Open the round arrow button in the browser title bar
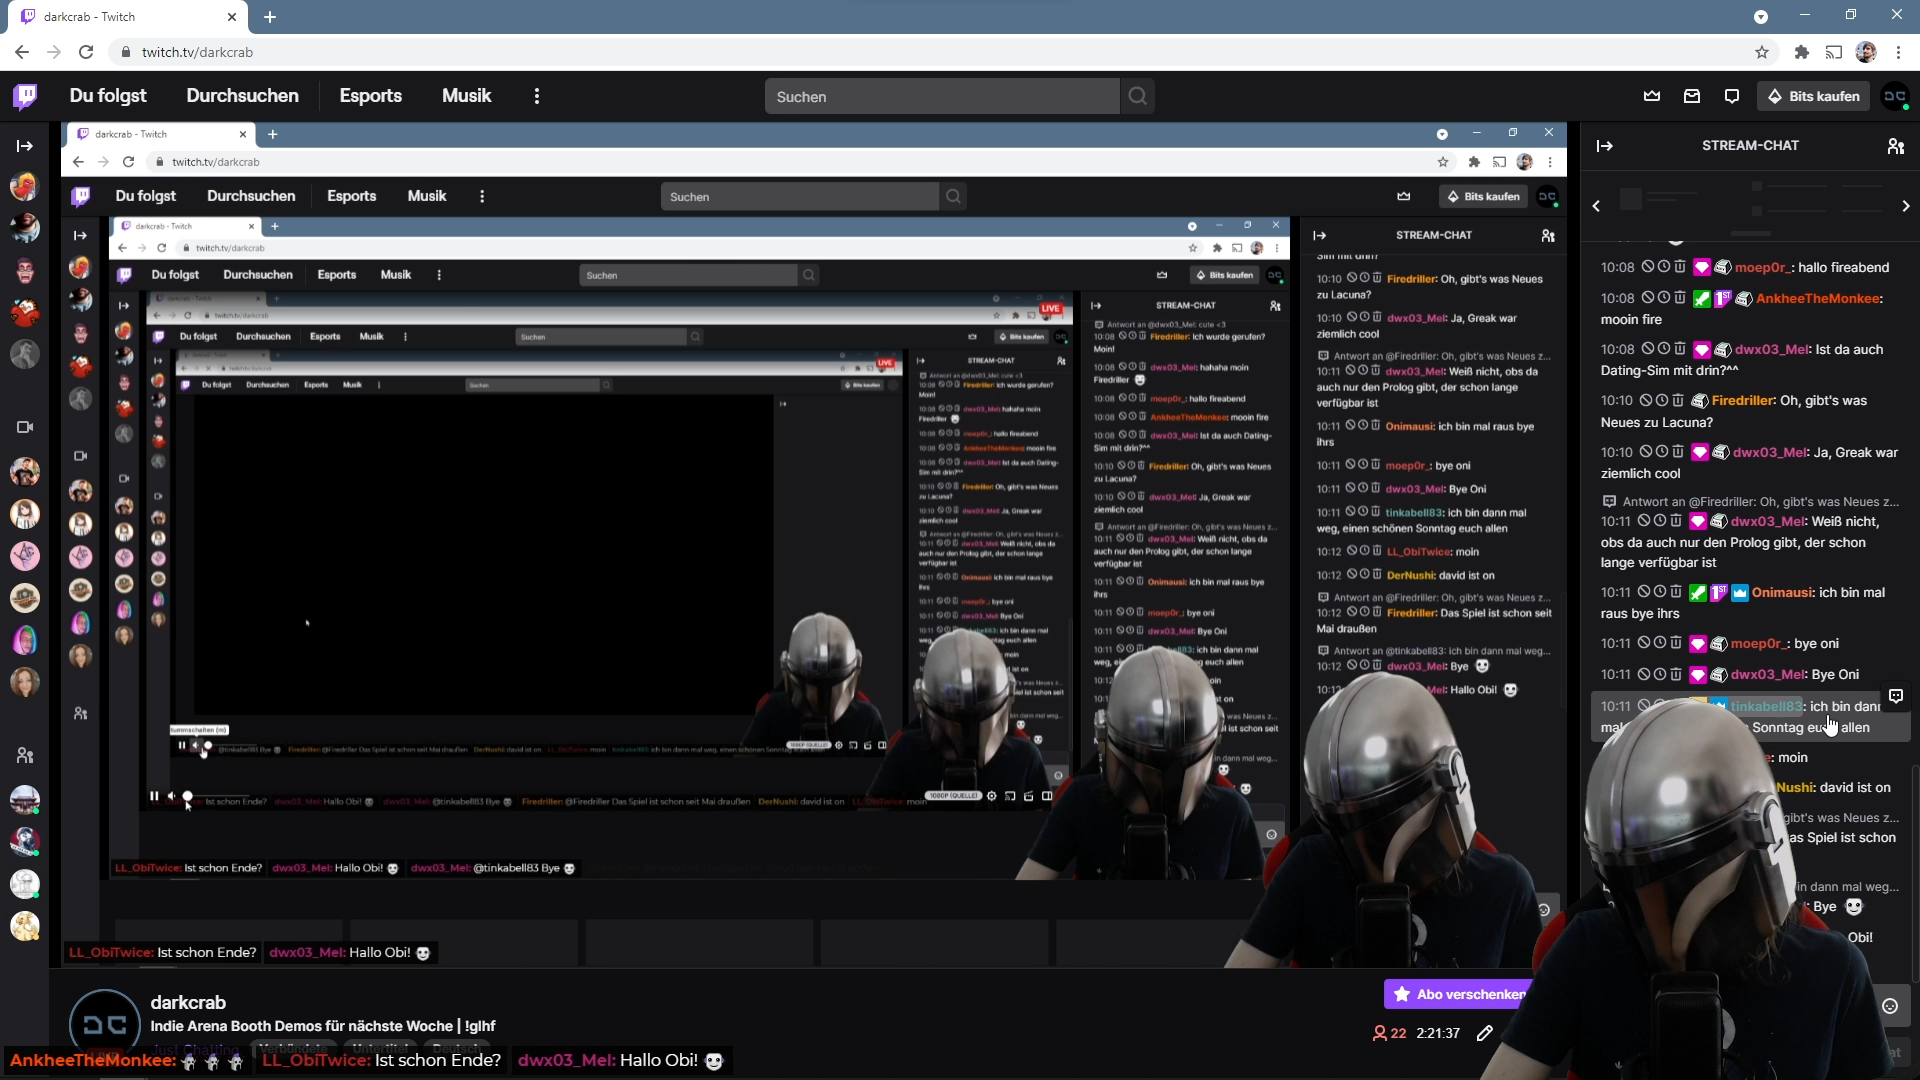 tap(1761, 17)
